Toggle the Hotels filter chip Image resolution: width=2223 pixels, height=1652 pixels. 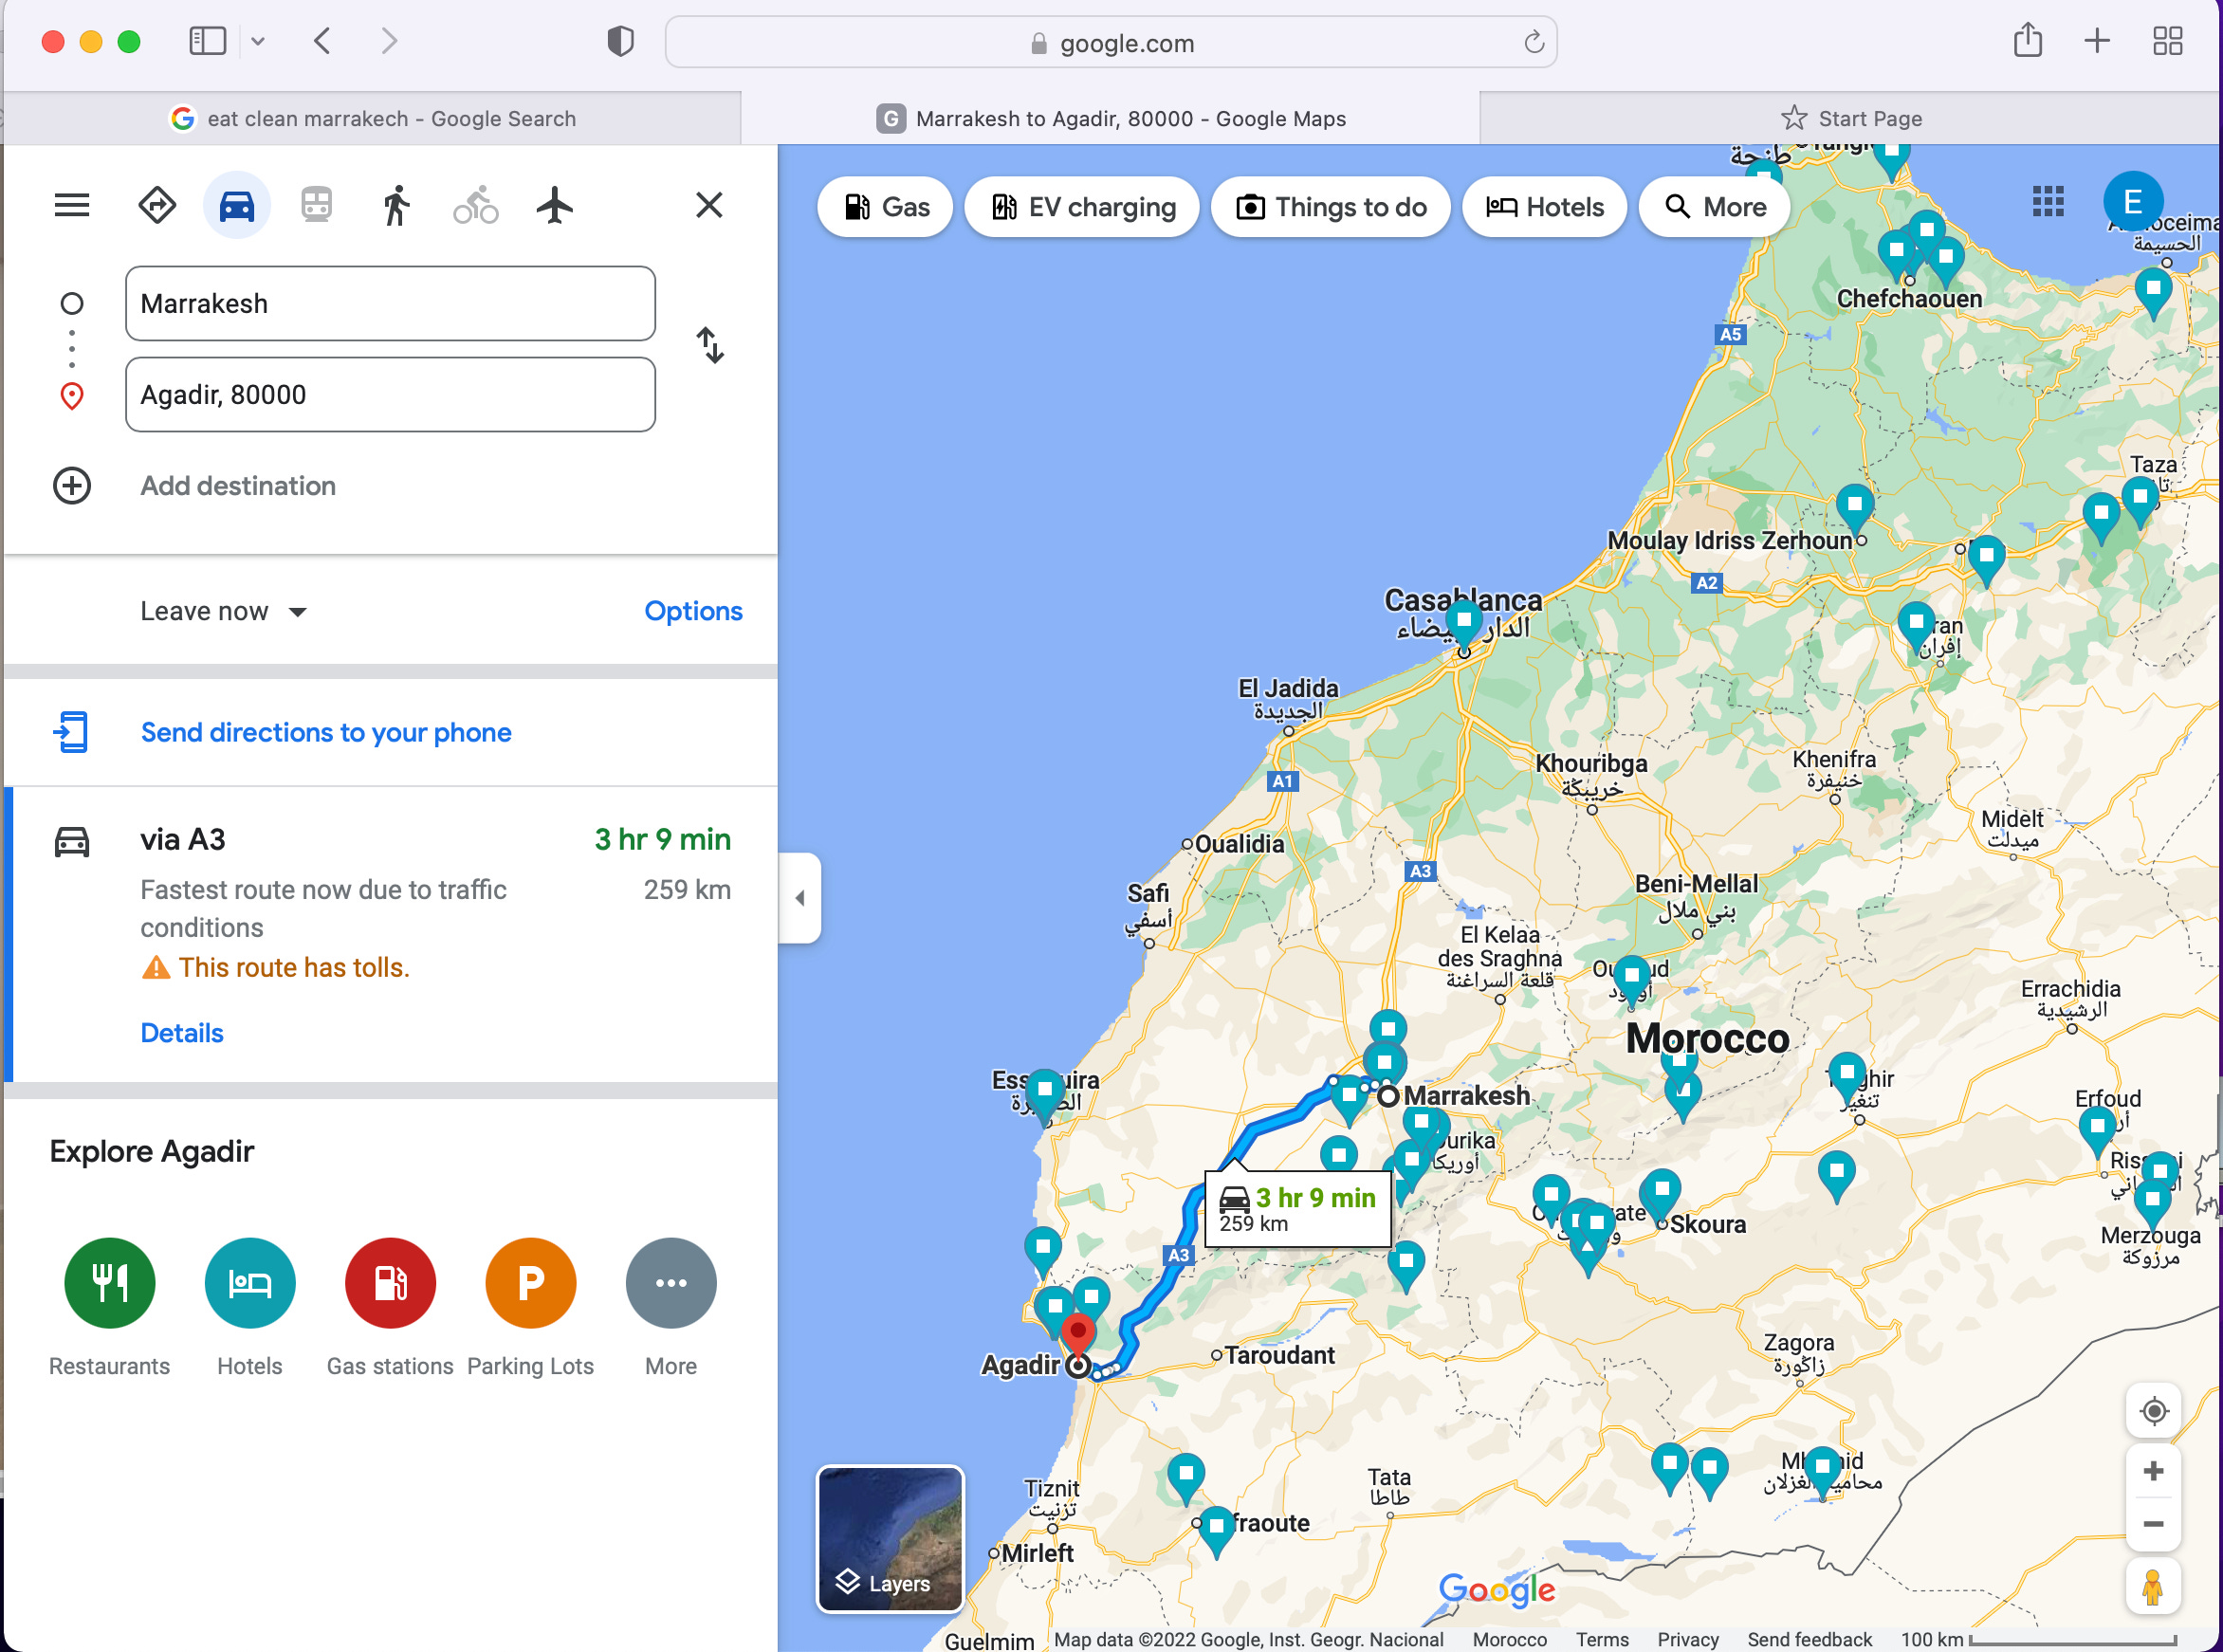1544,207
